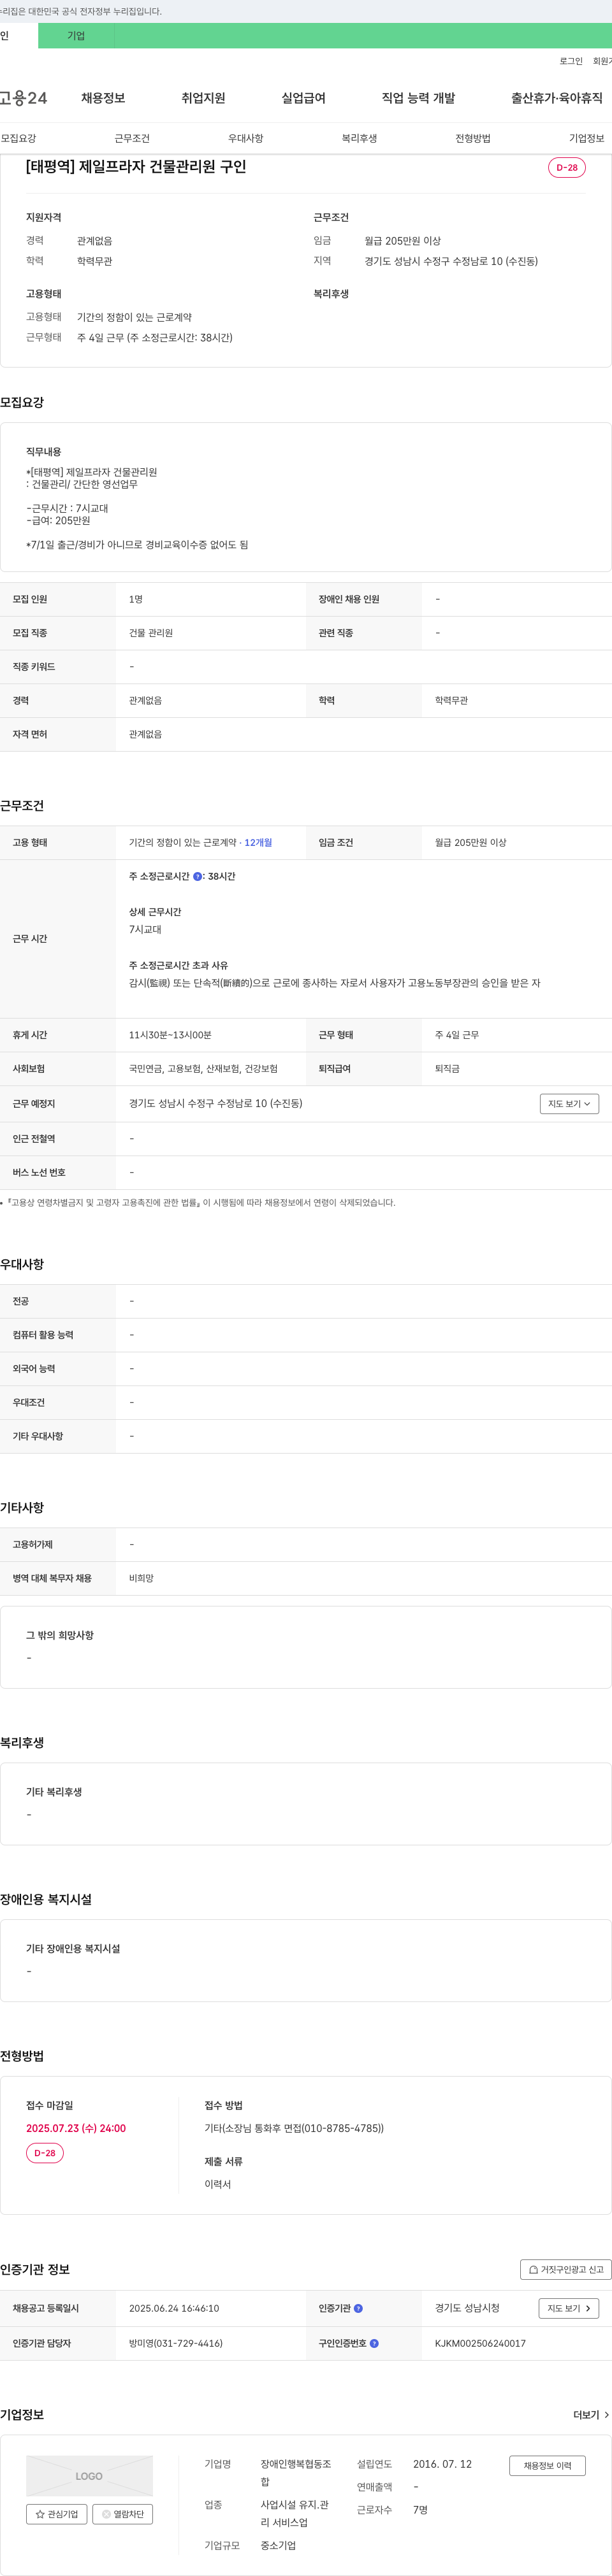This screenshot has width=612, height=2576.
Task: Jump to the 모집요강 section tab
Action: pos(18,138)
